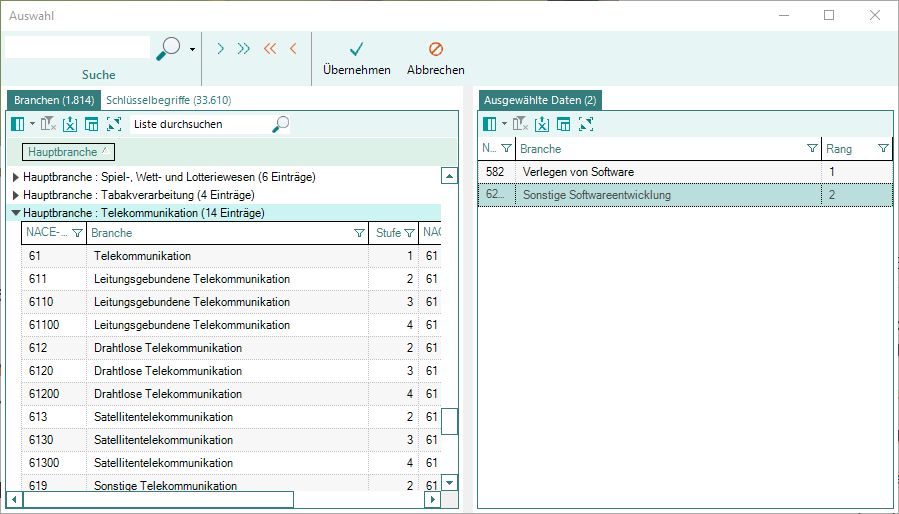Clear filters in the Branchen list toolbar
899x514 pixels.
coord(47,124)
